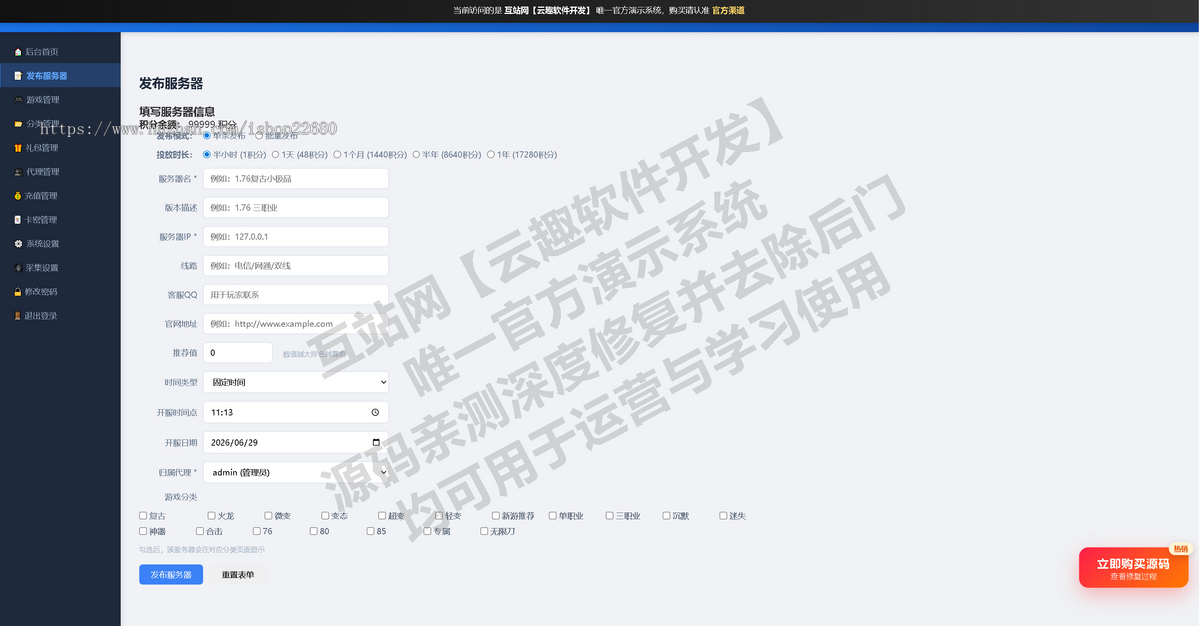
Task: Check the 神器 category box
Action: [143, 531]
